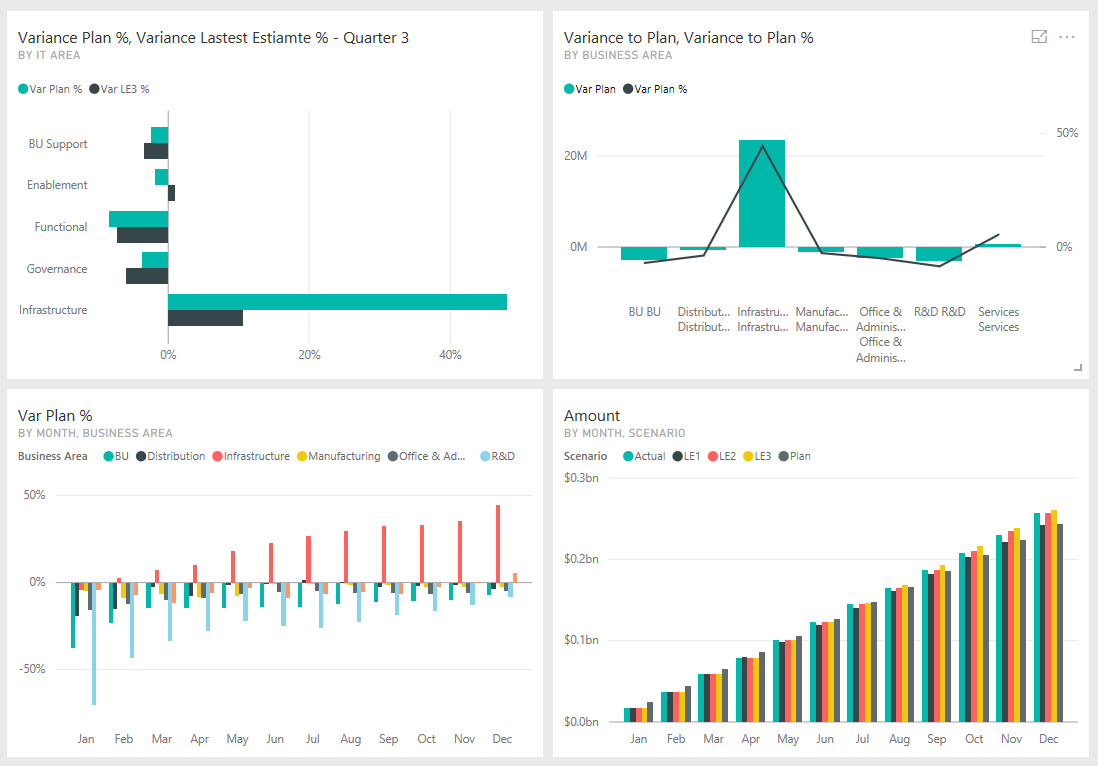Click the 'BU Support' axis label
This screenshot has height=766, width=1098.
pyautogui.click(x=58, y=144)
